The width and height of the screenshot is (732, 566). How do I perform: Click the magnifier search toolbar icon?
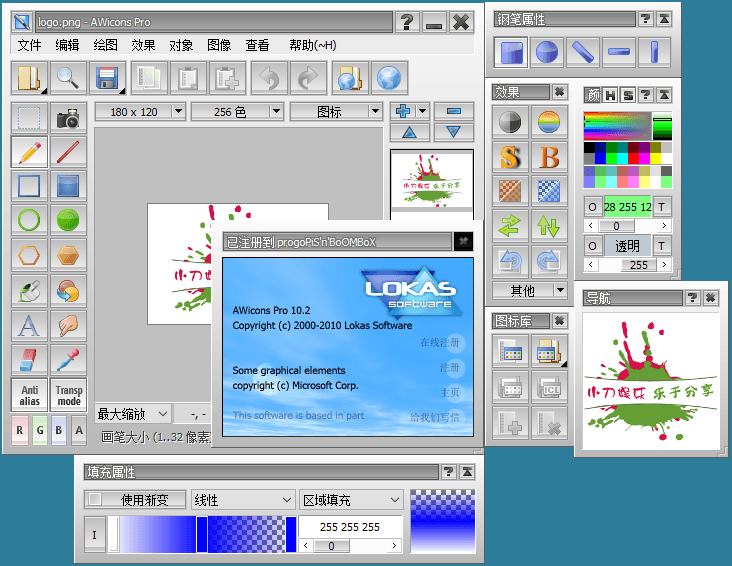pyautogui.click(x=68, y=78)
